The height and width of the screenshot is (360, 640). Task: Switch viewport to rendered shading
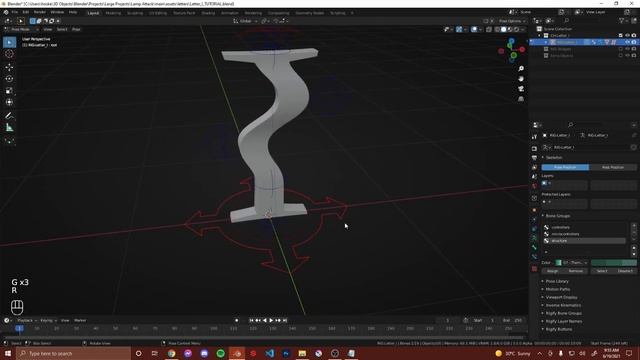[517, 29]
